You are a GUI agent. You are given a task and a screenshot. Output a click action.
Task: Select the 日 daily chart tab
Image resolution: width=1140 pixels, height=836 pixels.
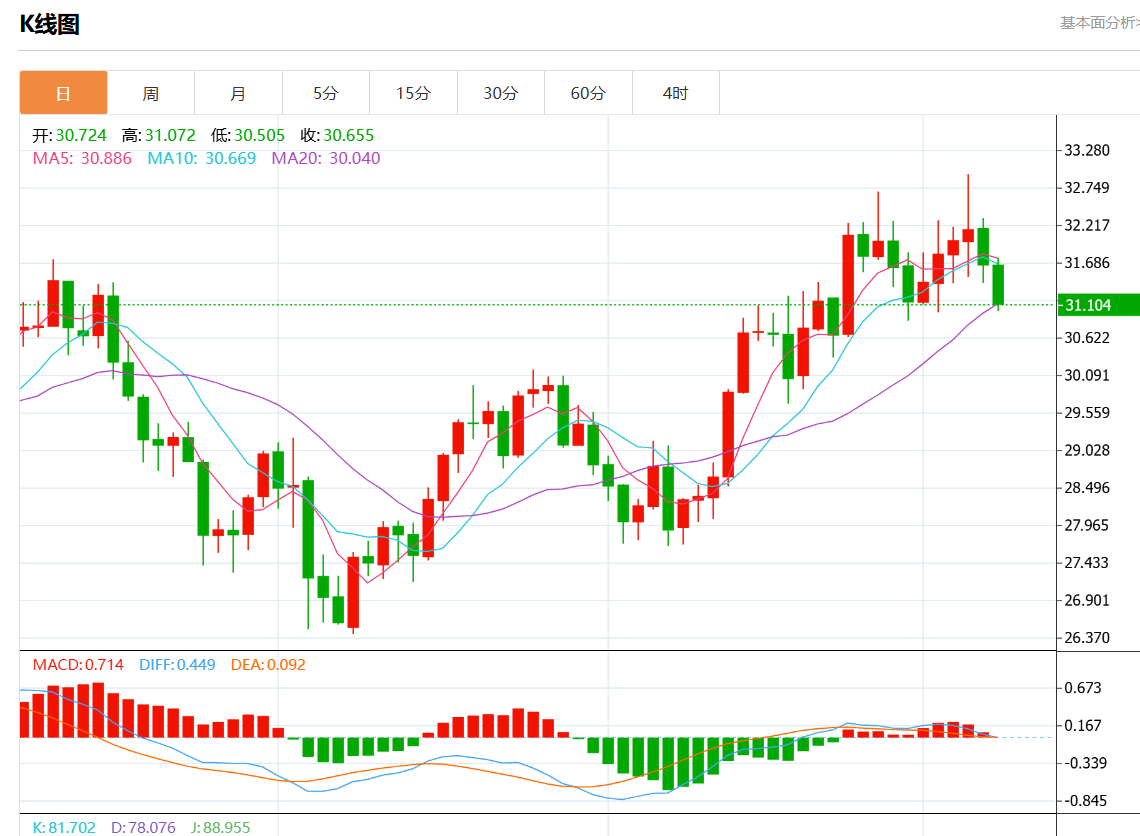coord(63,93)
